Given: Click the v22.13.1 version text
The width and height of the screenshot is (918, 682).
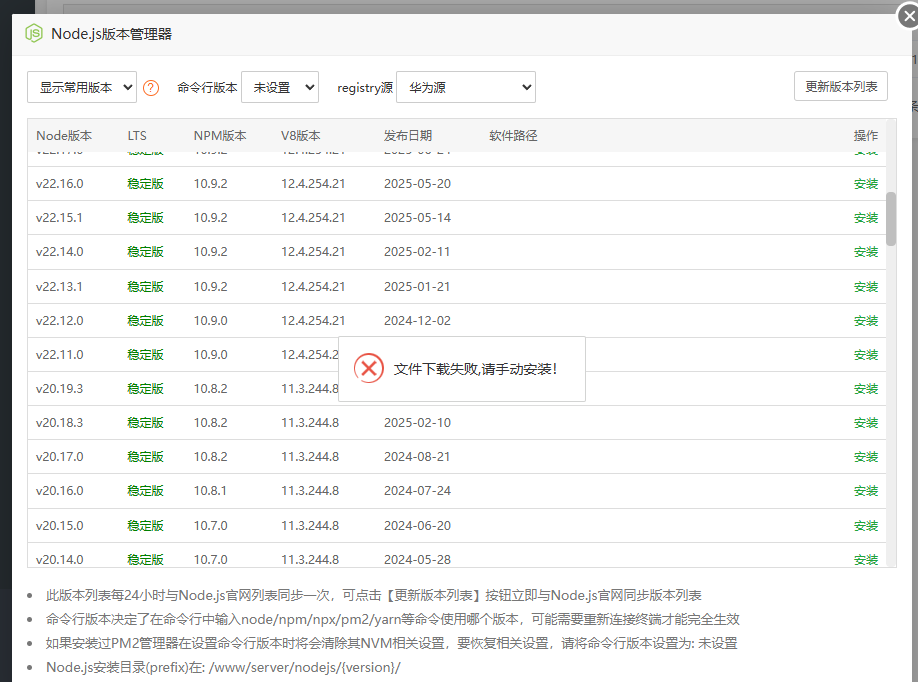Looking at the screenshot, I should pyautogui.click(x=59, y=287).
